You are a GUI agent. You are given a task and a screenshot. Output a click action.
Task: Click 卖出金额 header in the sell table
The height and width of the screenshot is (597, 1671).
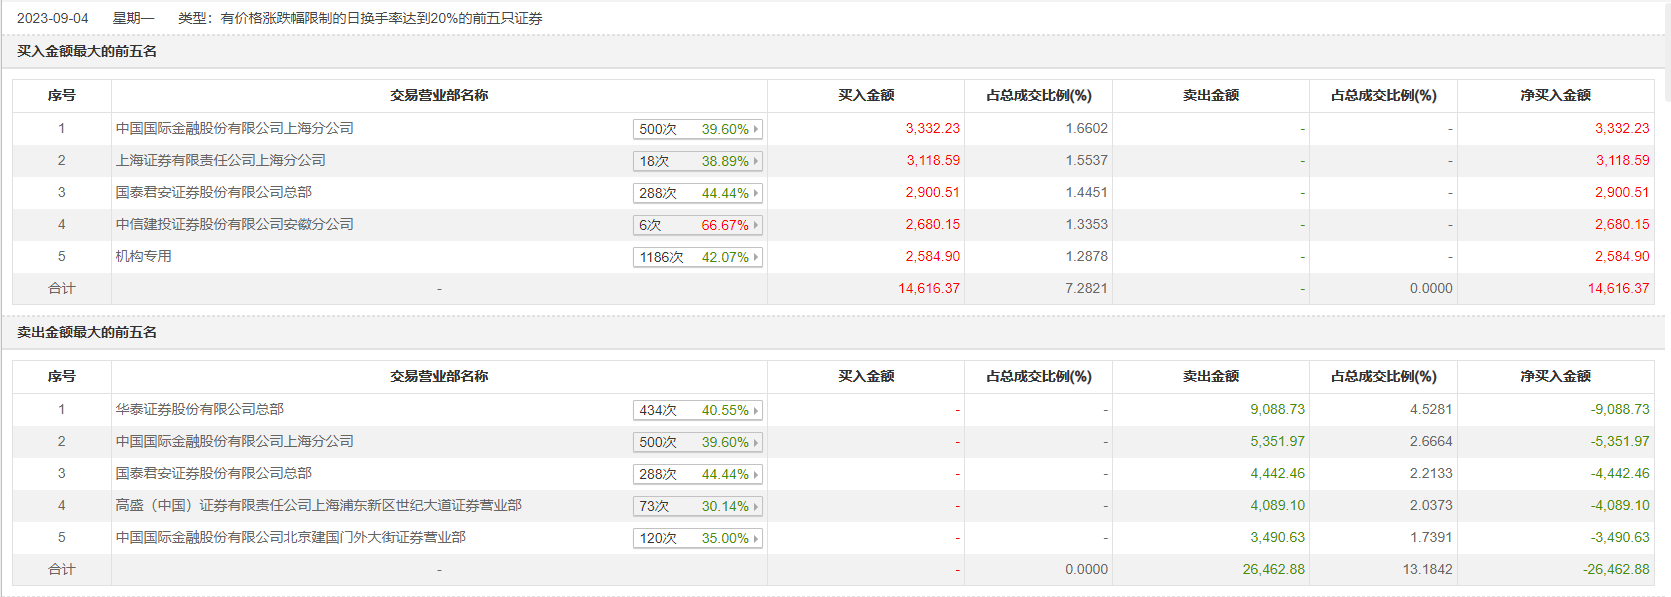coord(1210,376)
